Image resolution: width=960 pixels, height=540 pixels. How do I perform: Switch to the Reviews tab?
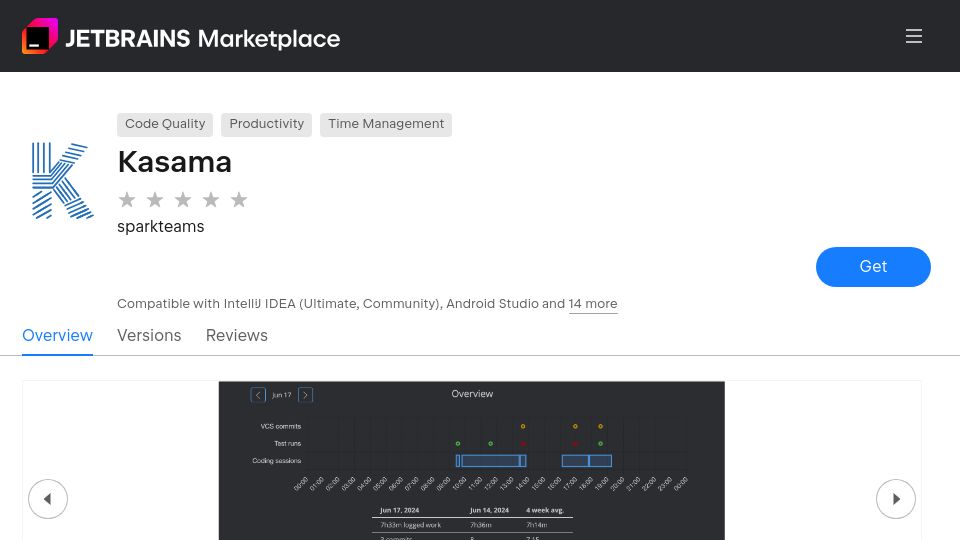coord(236,336)
